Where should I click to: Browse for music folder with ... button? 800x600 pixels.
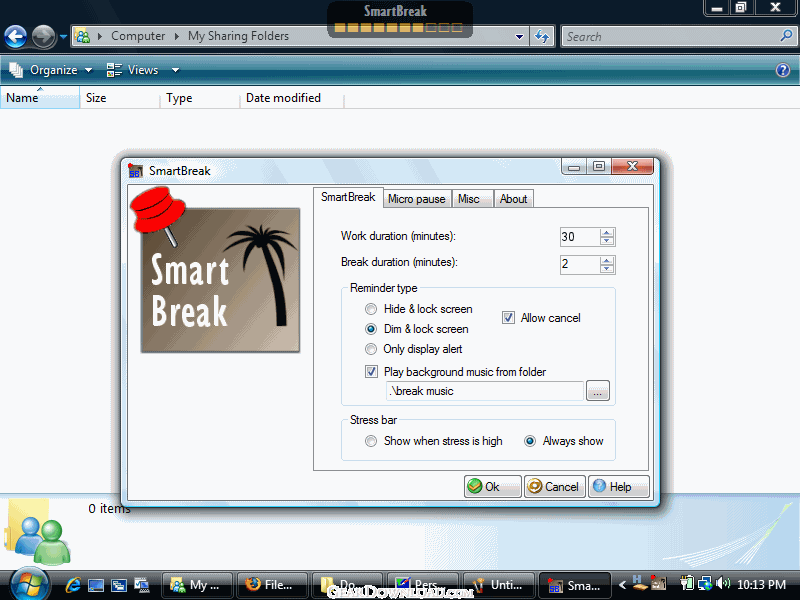[597, 391]
